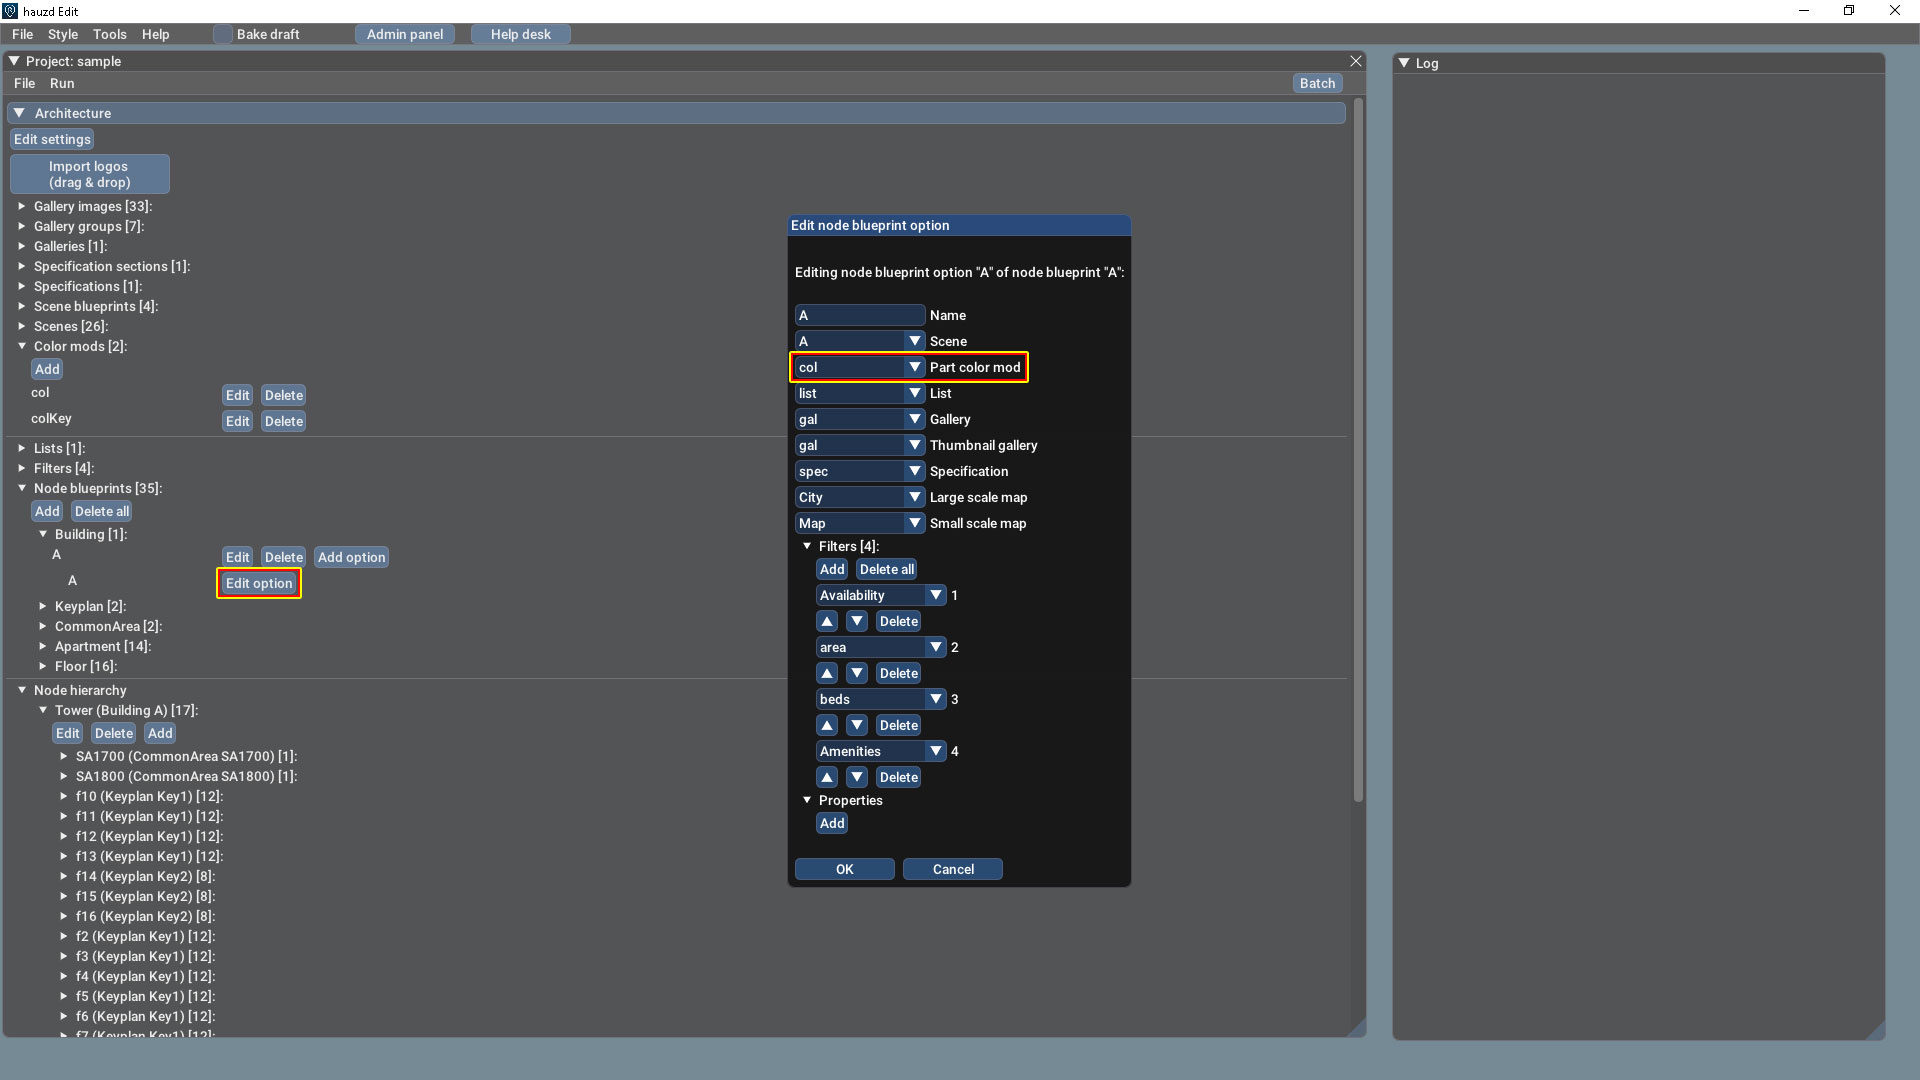This screenshot has width=1920, height=1080.
Task: Close the Project sample panel
Action: tap(1355, 61)
